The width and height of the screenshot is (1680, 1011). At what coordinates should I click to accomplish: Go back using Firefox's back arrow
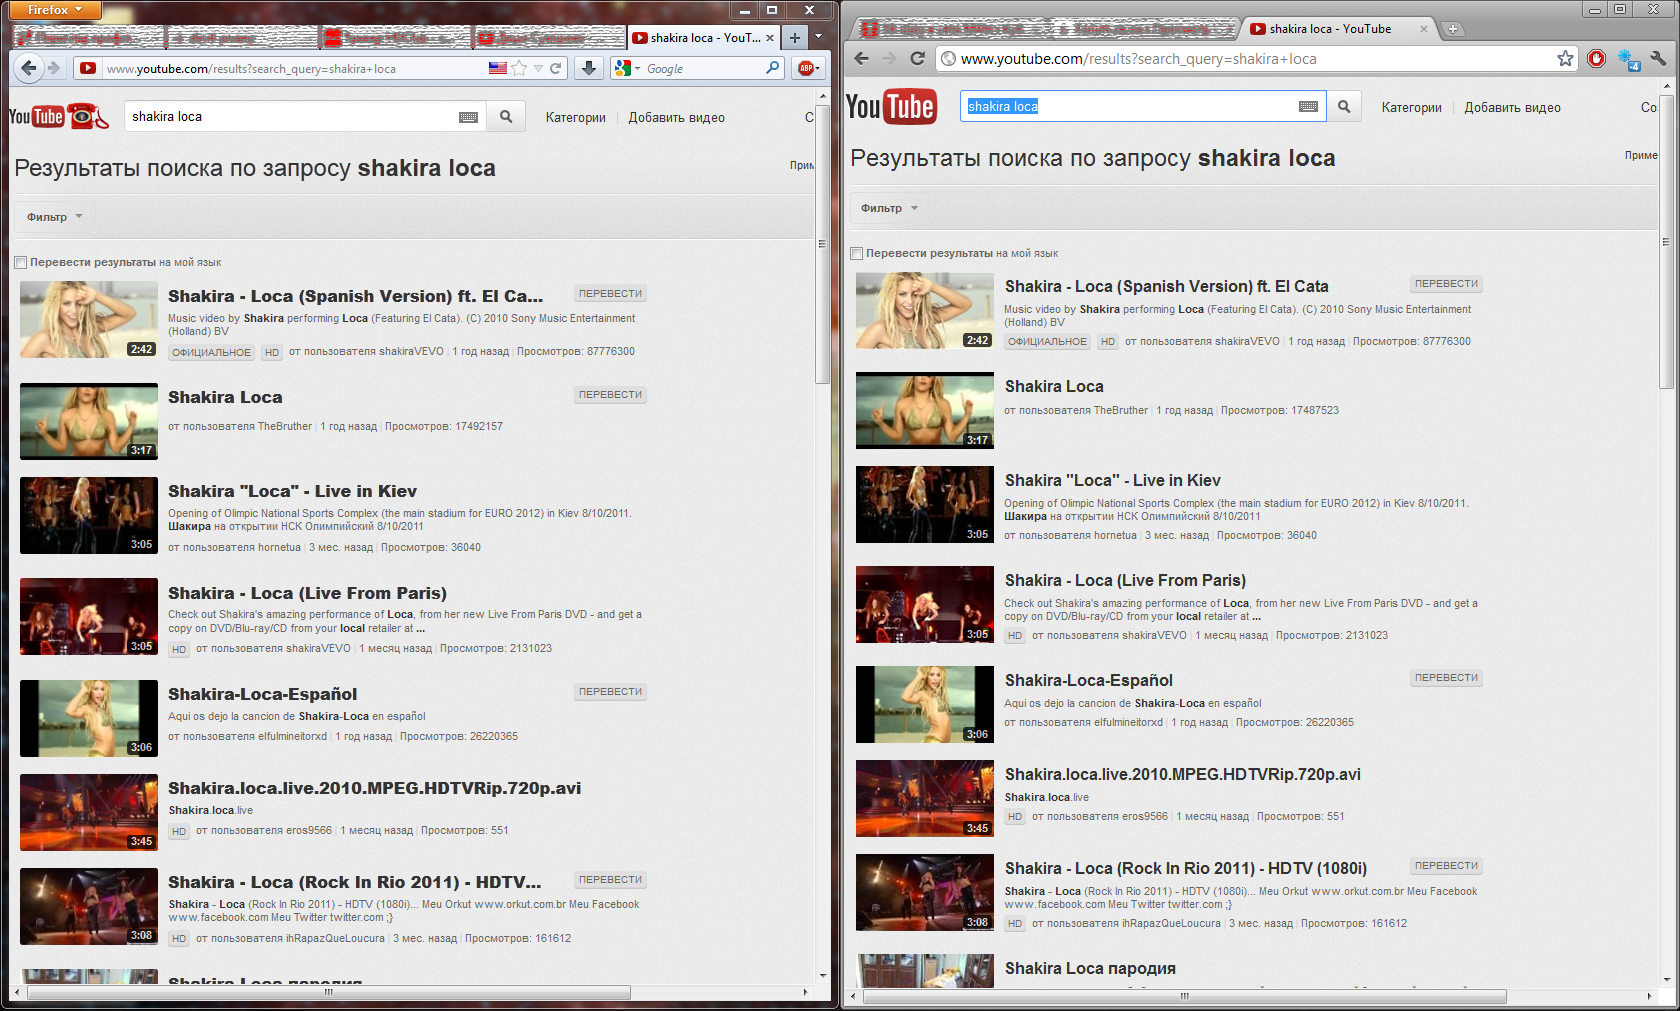point(29,68)
